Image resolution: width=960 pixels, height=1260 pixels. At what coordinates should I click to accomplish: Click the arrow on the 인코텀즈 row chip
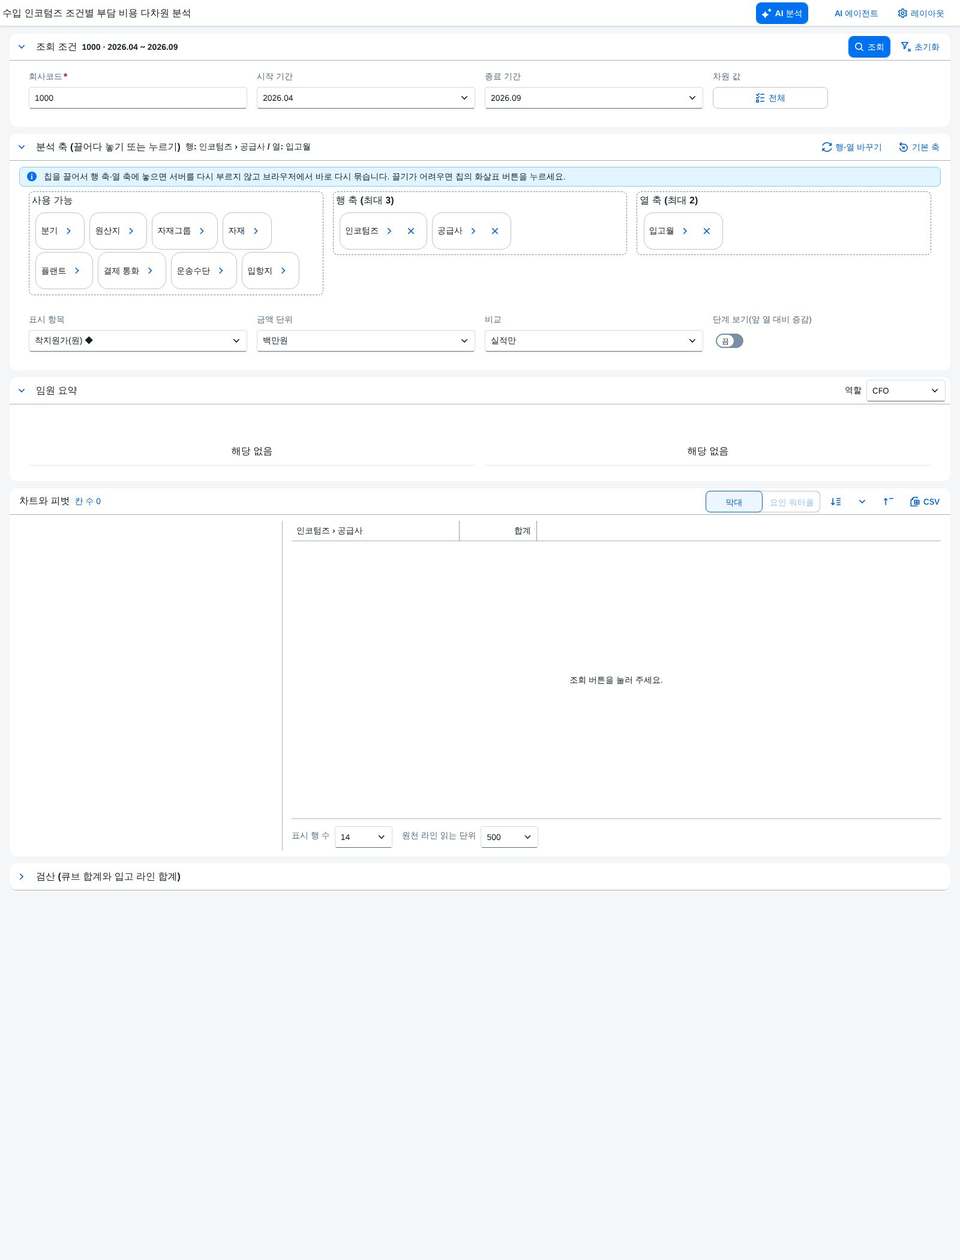(x=389, y=231)
